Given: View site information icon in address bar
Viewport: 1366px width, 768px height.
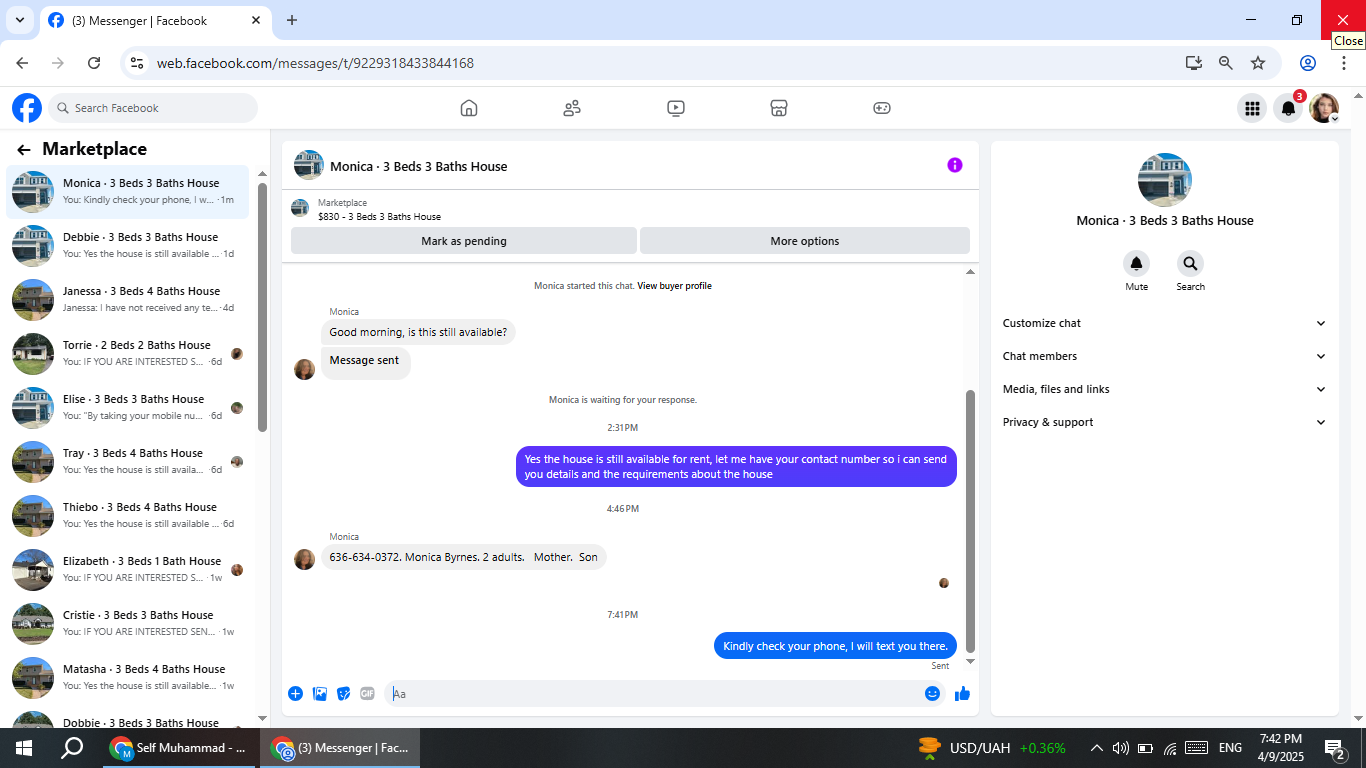Looking at the screenshot, I should pyautogui.click(x=138, y=63).
